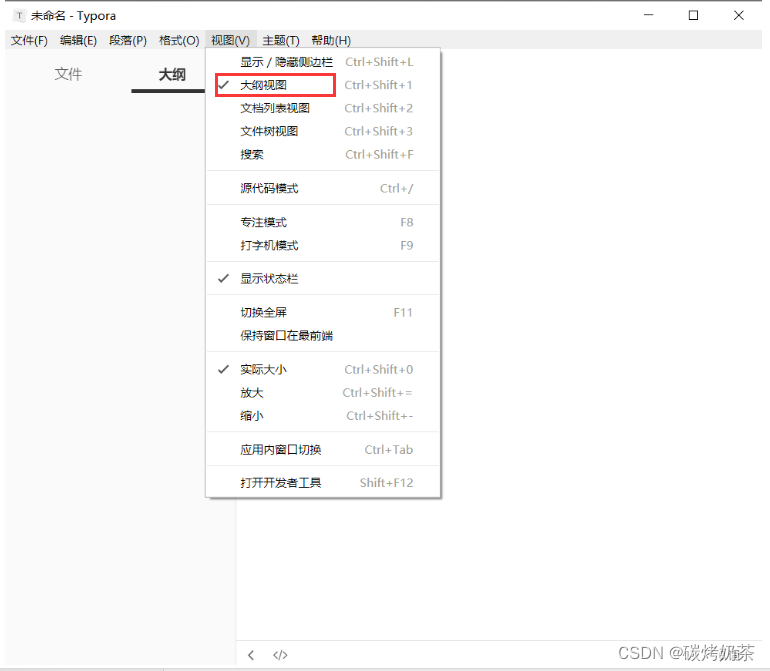The height and width of the screenshot is (671, 770).
Task: Open the 格式(O) menu
Action: 179,40
